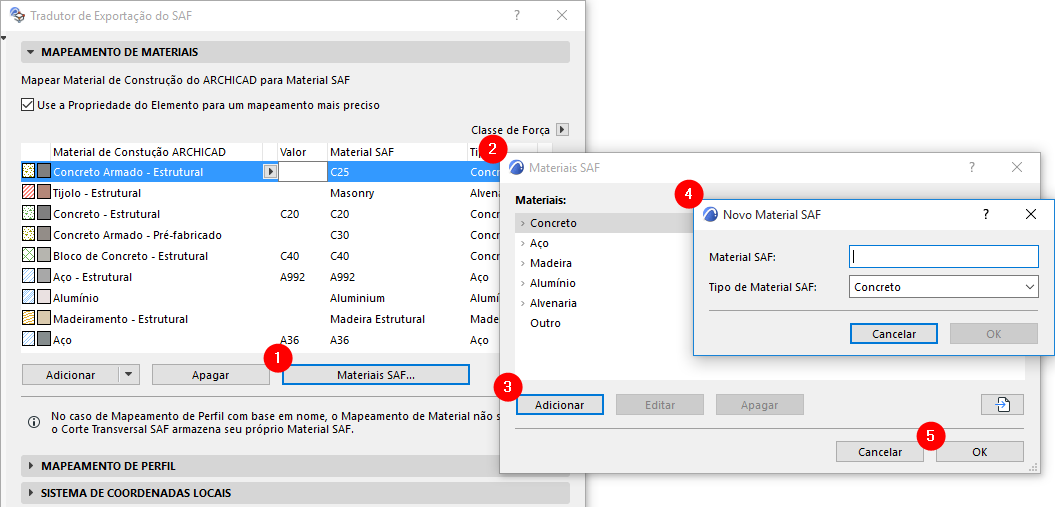Click surface color swatch of Tijolo - Estrutural

coord(43,193)
